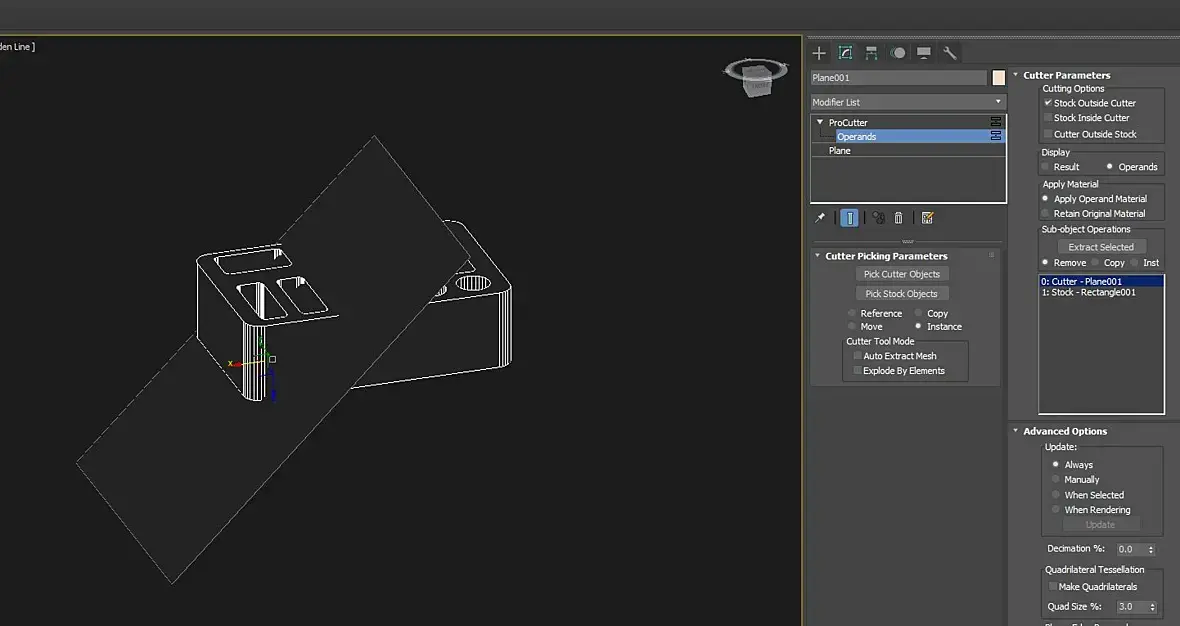This screenshot has height=626, width=1180.
Task: Open the Create panel tab
Action: click(x=819, y=53)
